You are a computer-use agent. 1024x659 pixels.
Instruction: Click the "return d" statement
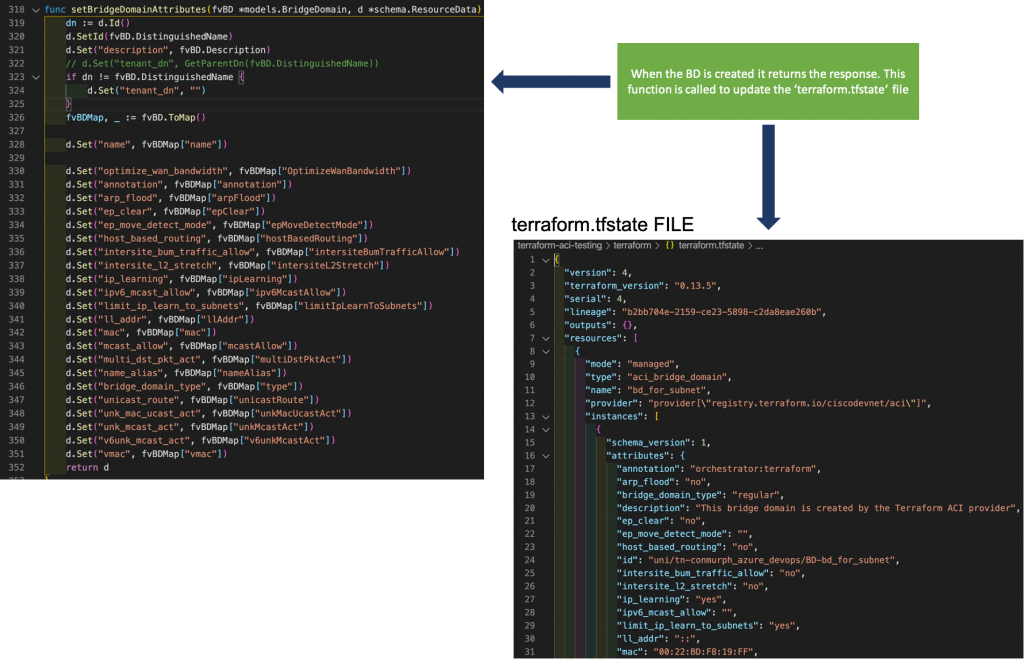click(x=87, y=467)
